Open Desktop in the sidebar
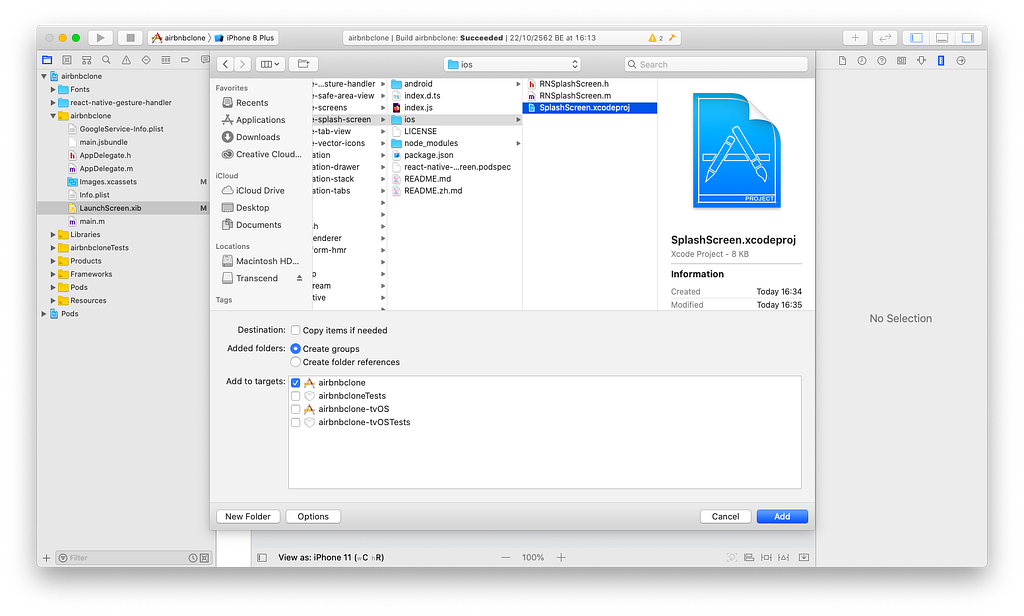 252,208
